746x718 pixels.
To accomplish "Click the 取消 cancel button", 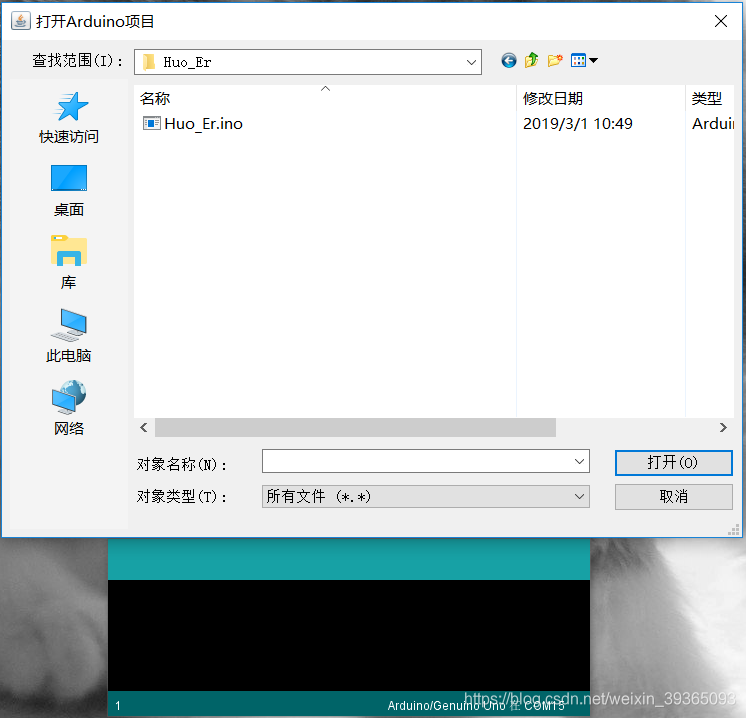I will (673, 497).
